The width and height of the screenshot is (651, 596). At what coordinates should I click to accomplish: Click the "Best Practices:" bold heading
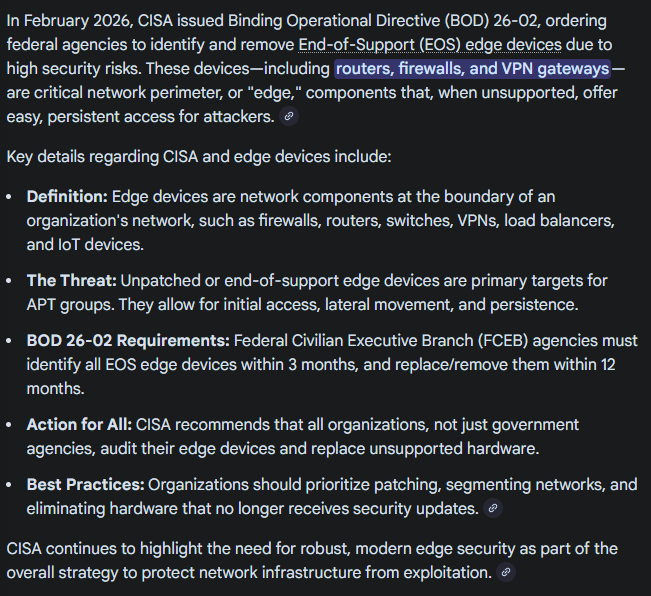[86, 485]
